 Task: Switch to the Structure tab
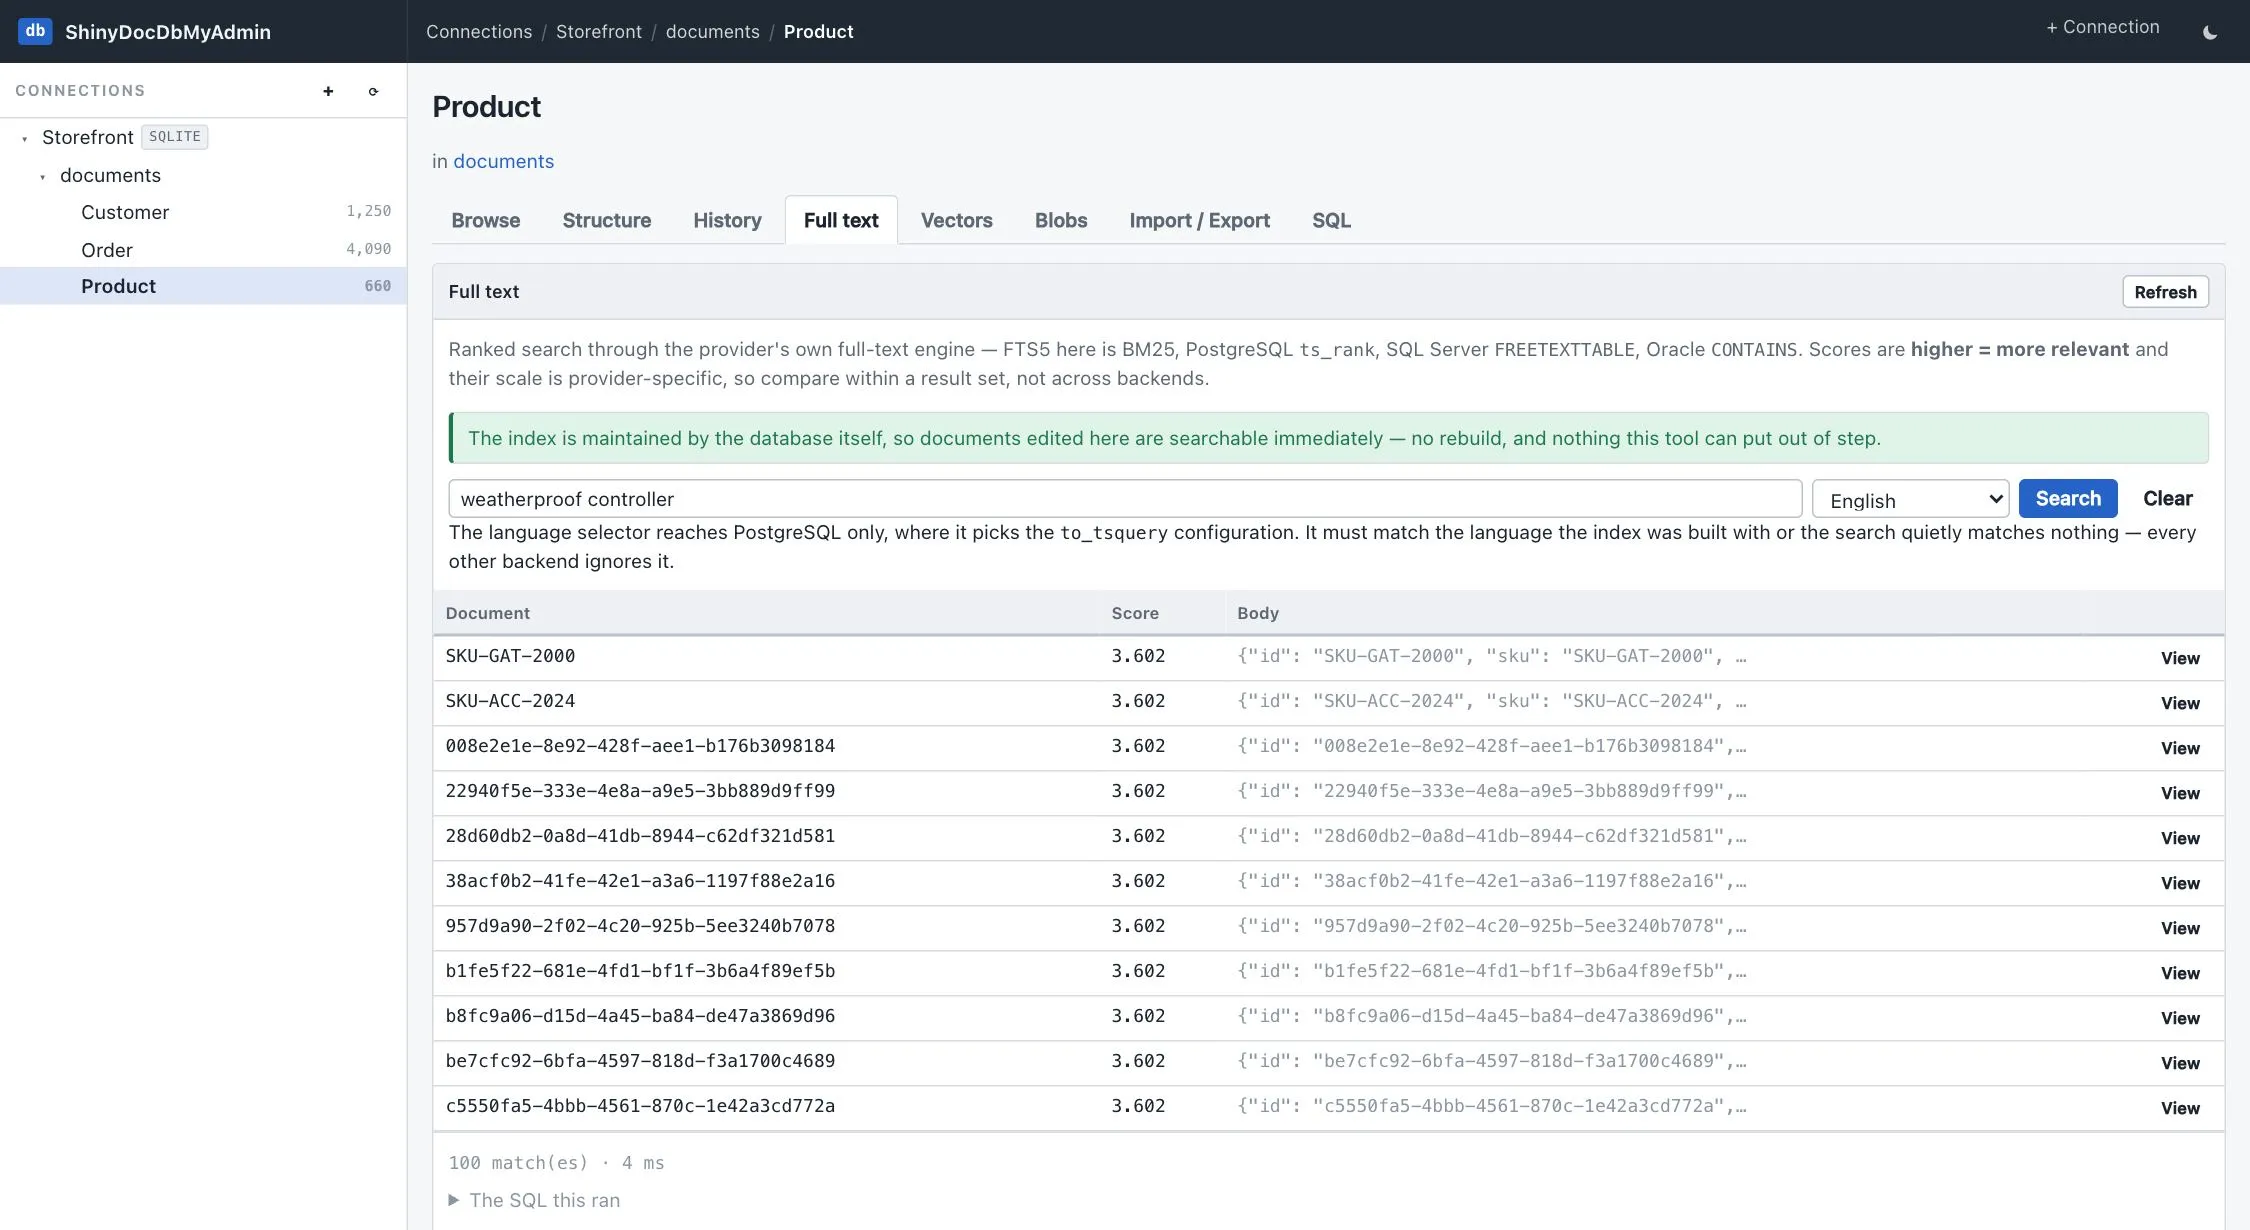606,220
